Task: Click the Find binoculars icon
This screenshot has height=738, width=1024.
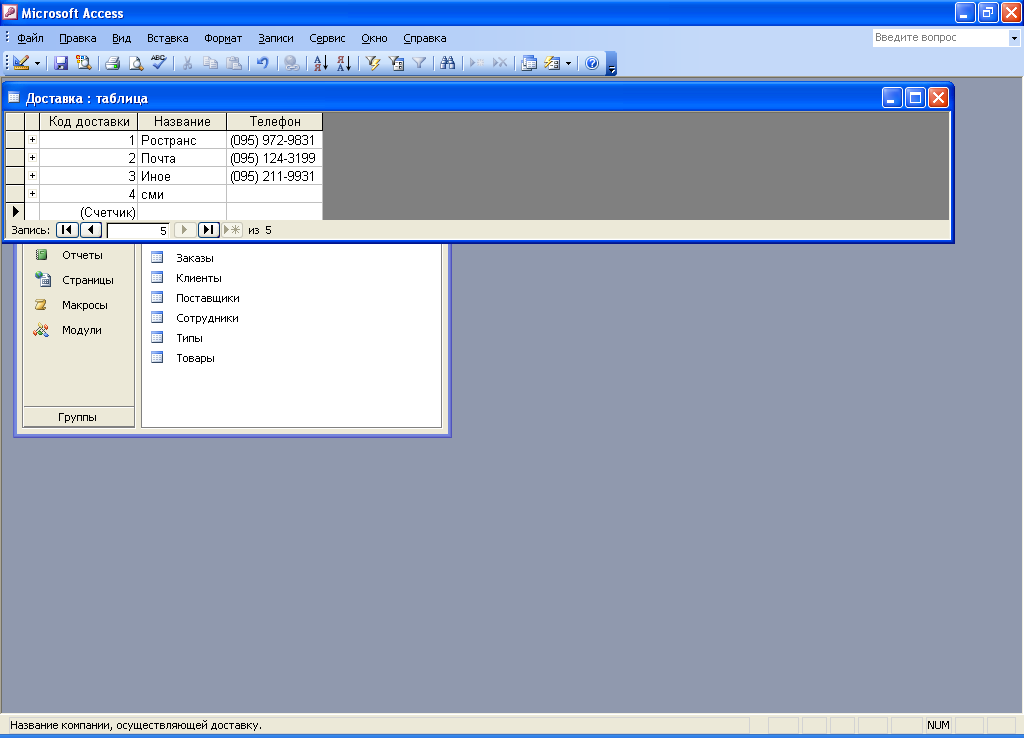Action: coord(447,63)
